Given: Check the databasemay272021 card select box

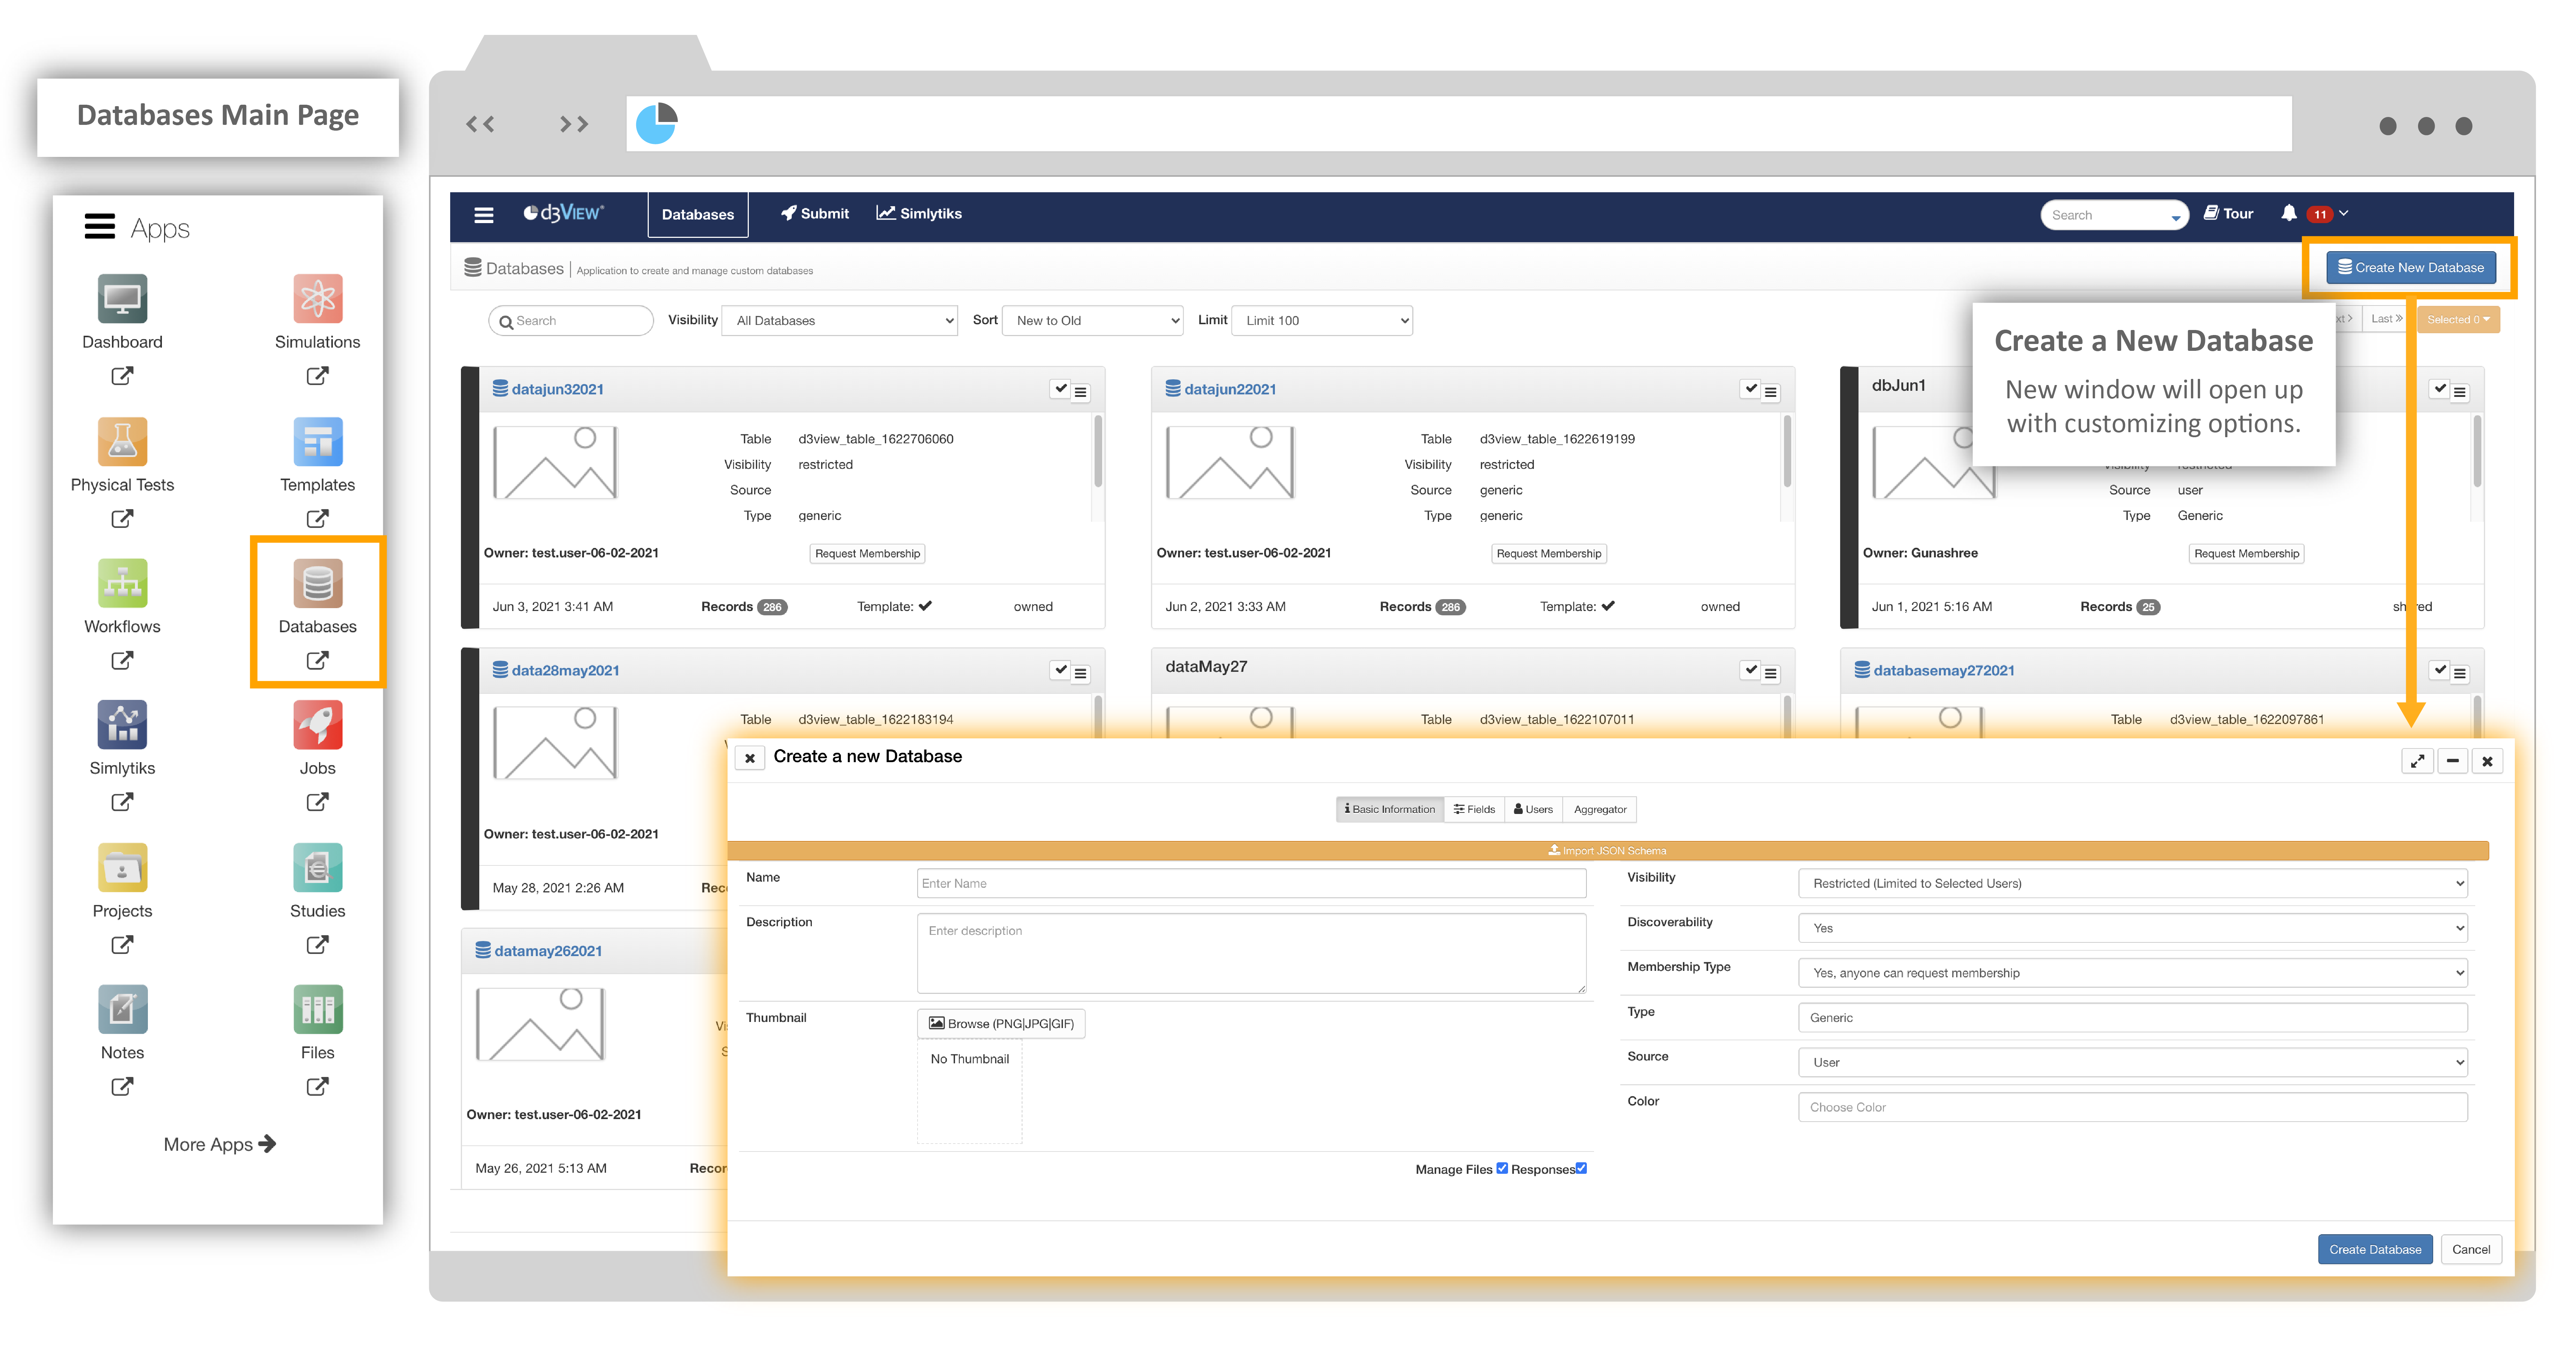Looking at the screenshot, I should (x=2440, y=670).
